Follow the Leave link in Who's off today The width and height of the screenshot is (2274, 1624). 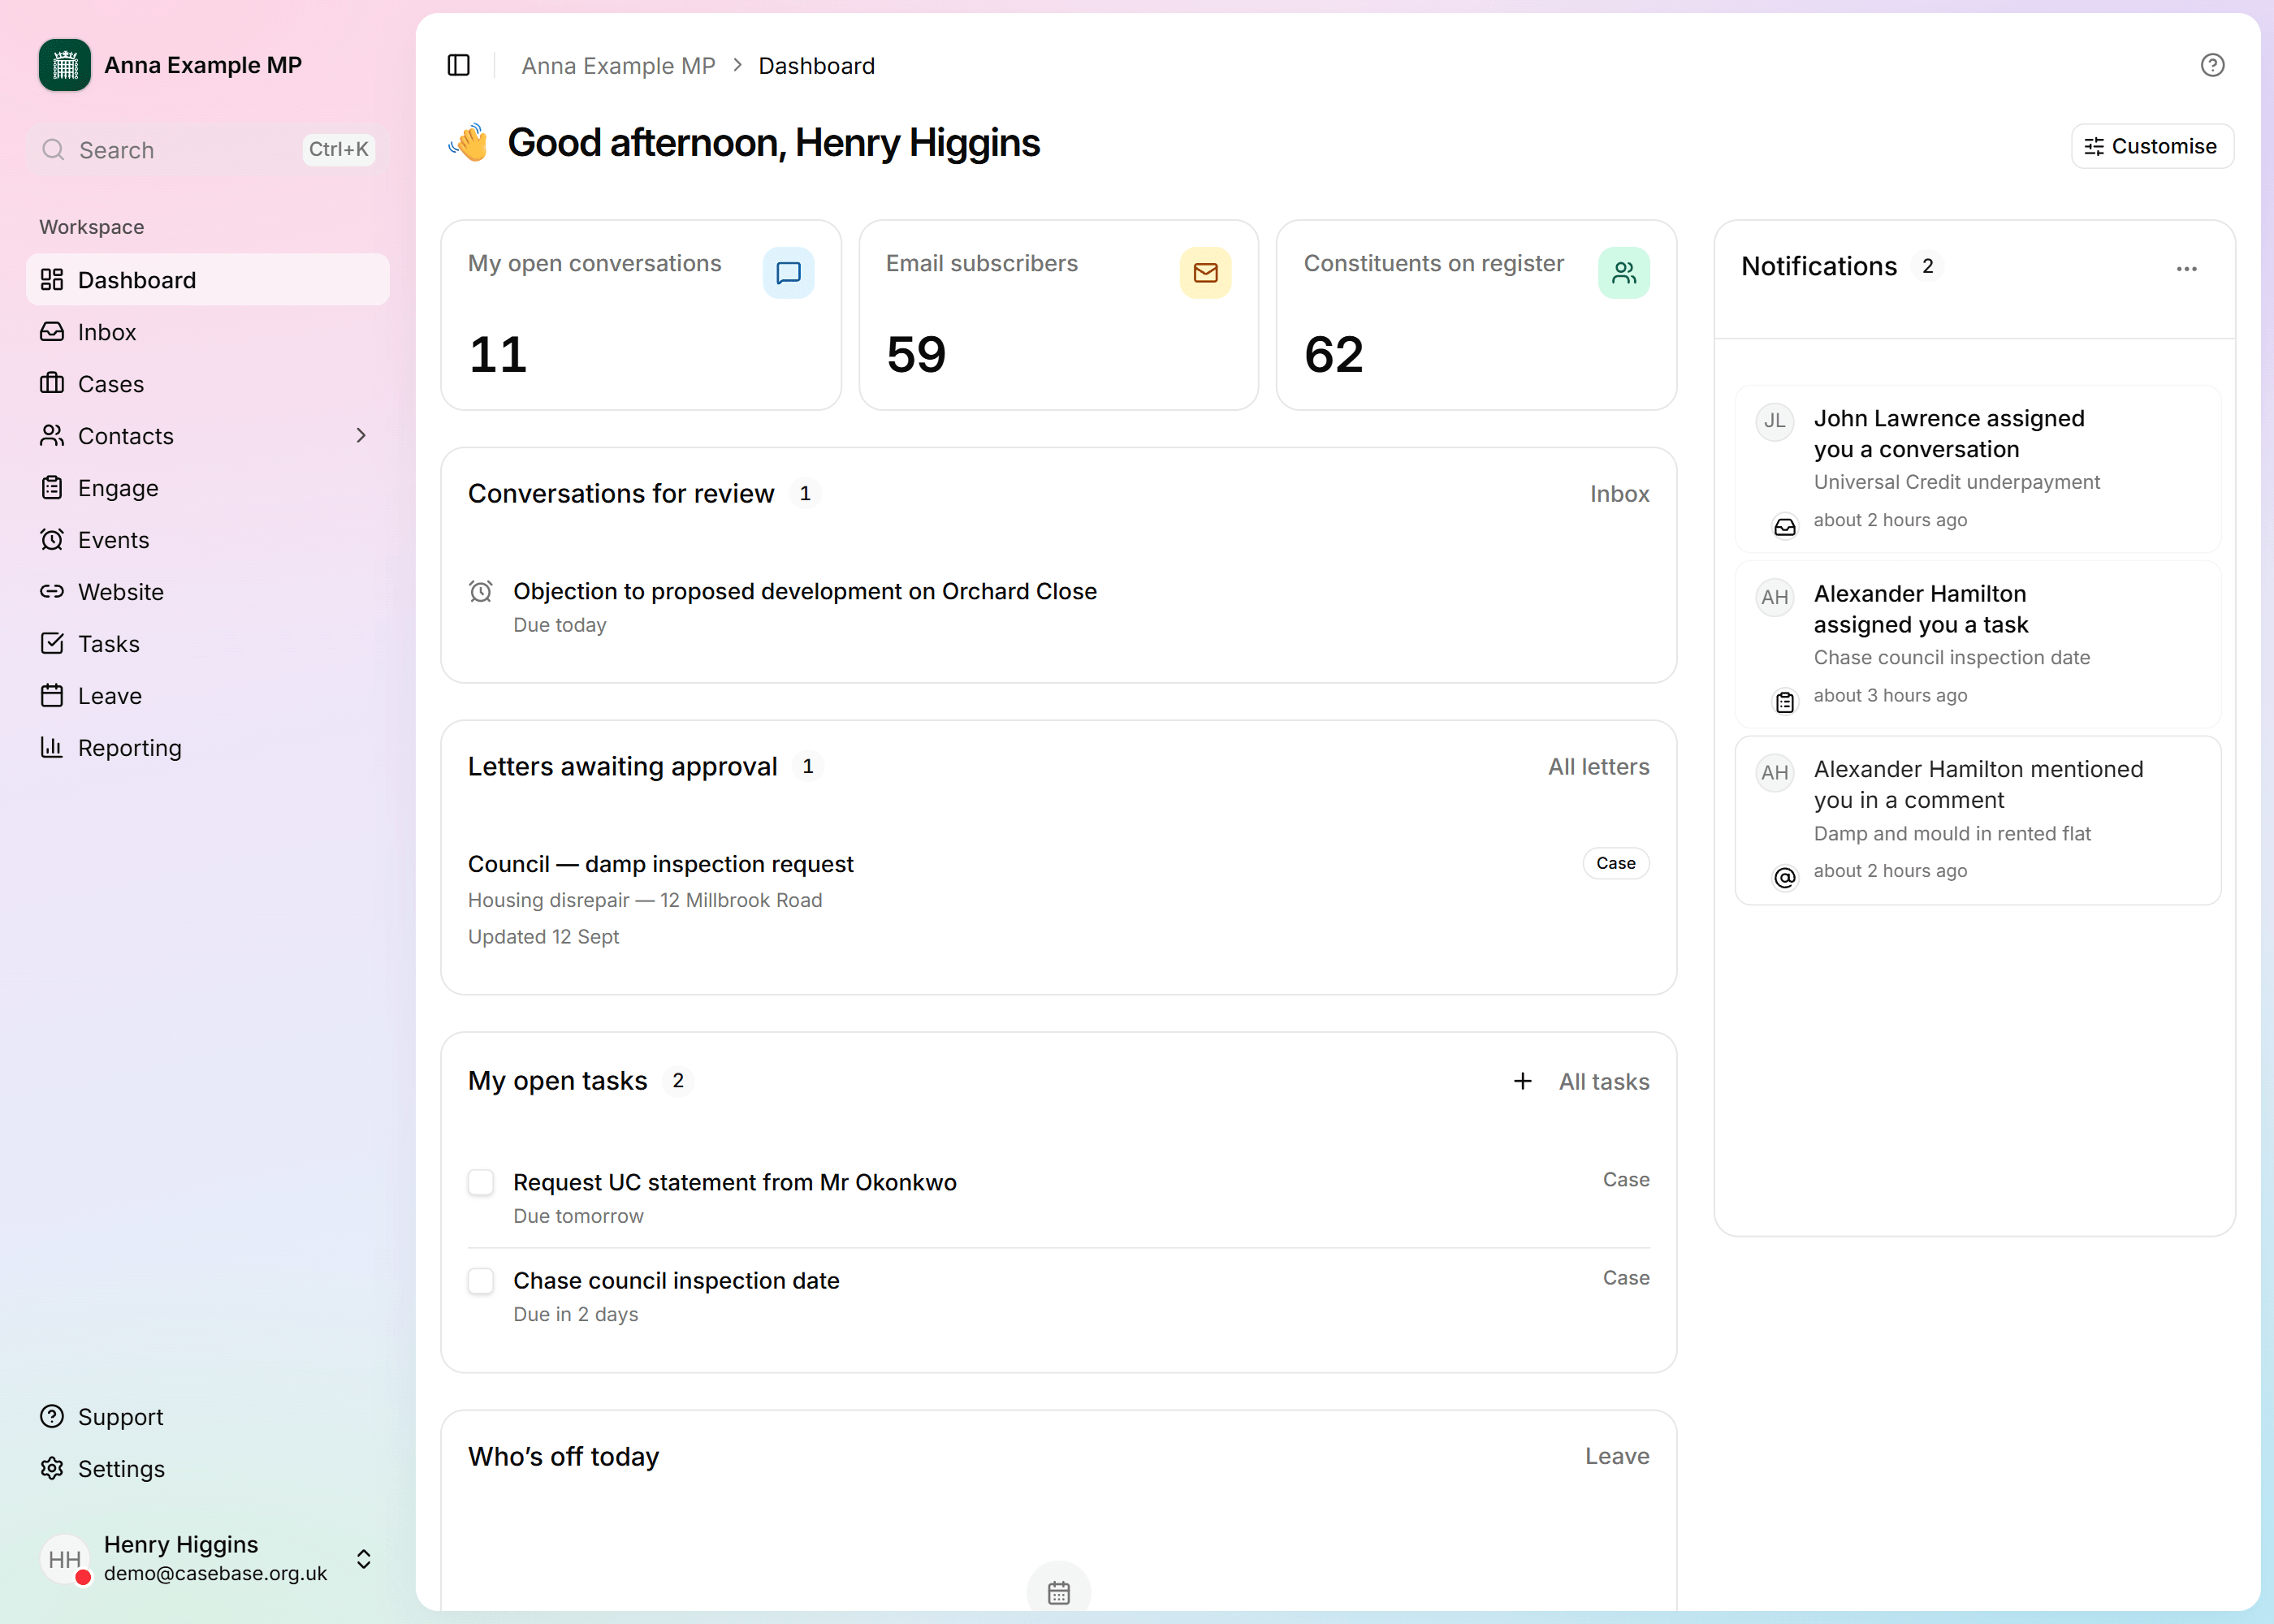[x=1616, y=1456]
